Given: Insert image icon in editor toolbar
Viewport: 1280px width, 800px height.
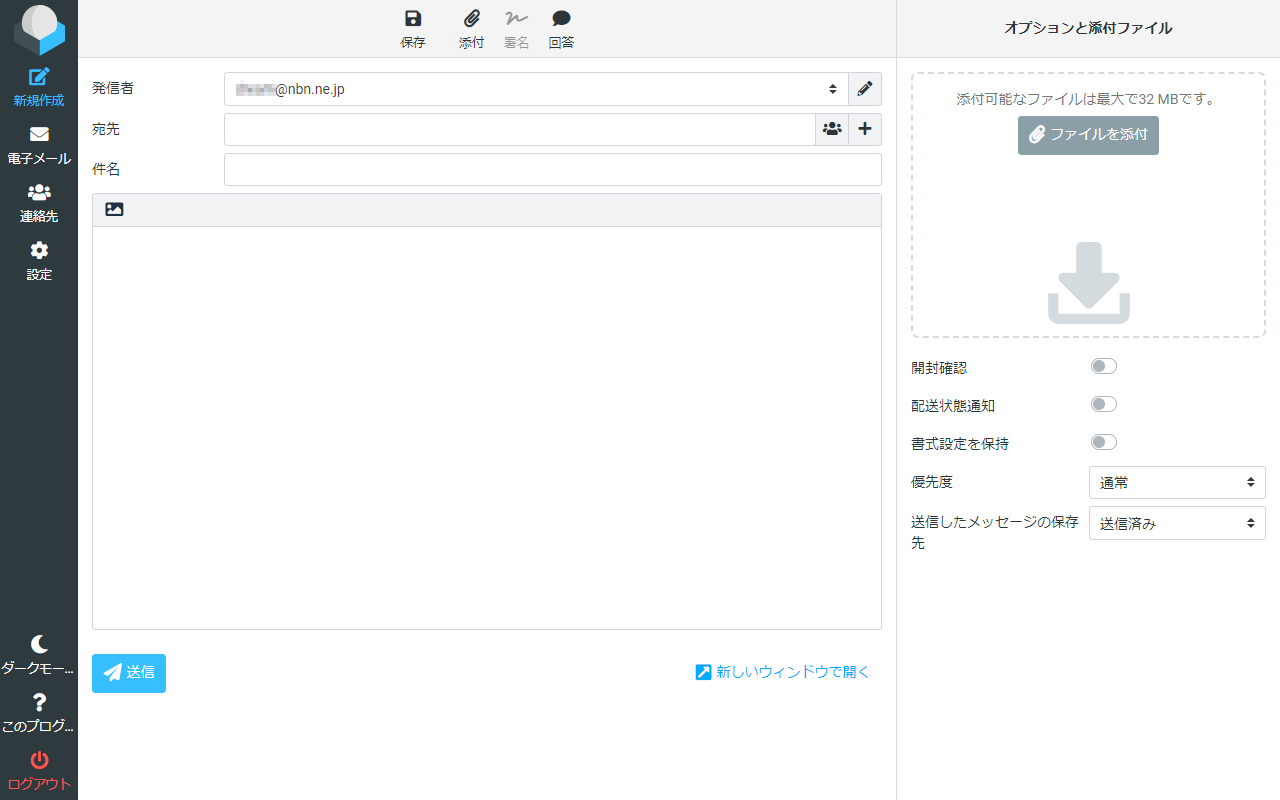Looking at the screenshot, I should [114, 210].
